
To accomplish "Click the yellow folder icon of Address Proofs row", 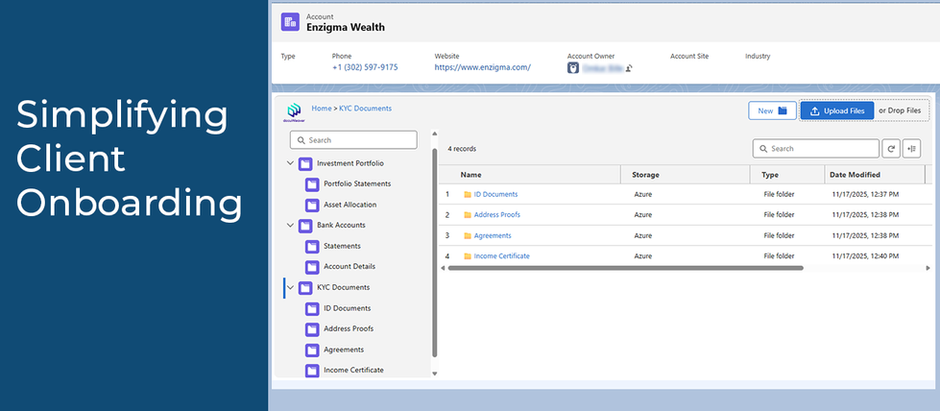I will [468, 215].
